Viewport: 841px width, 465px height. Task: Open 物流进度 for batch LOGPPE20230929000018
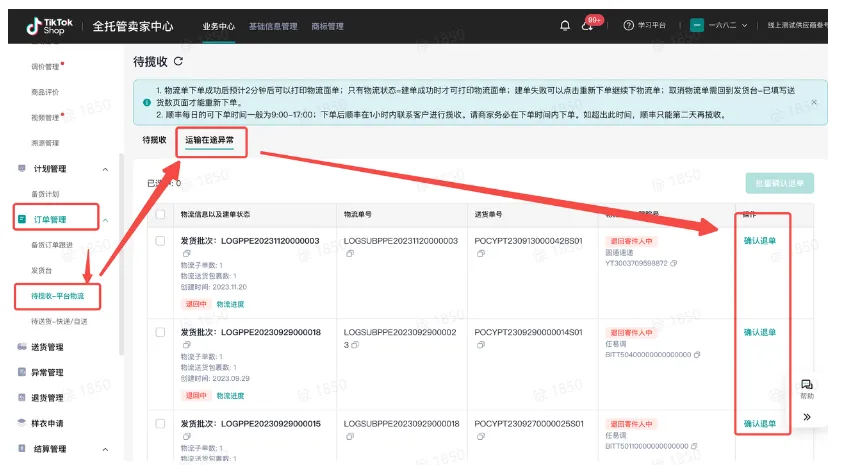[230, 395]
